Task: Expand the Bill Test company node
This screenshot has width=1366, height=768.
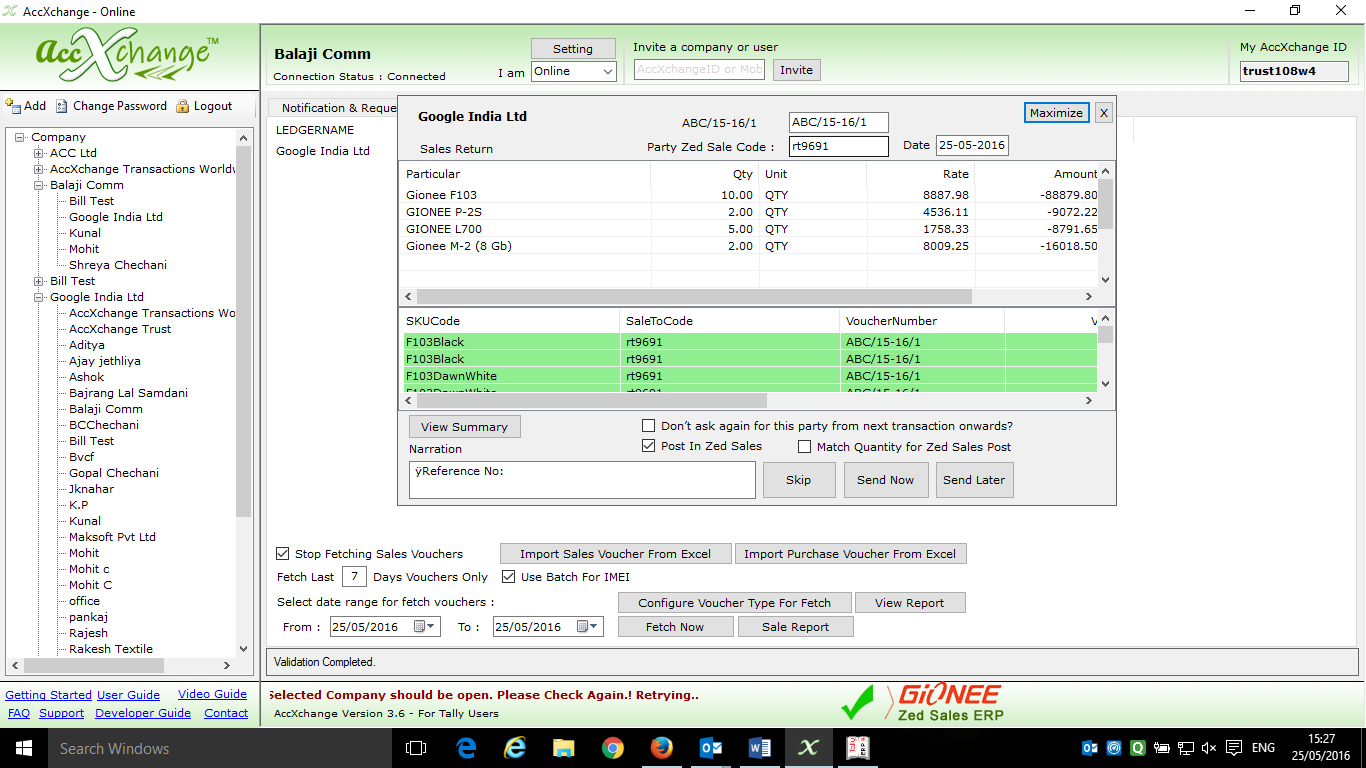Action: [x=39, y=281]
